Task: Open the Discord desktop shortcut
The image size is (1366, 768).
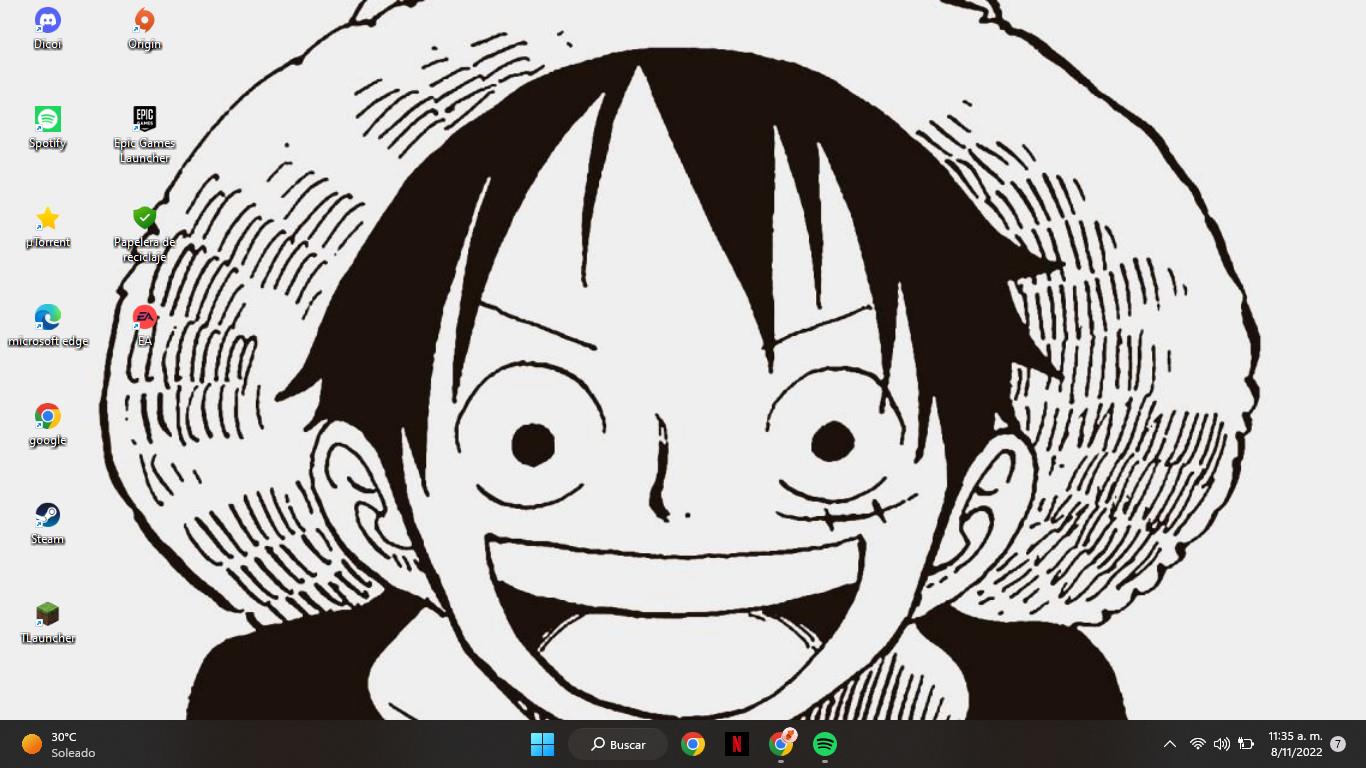Action: point(47,21)
